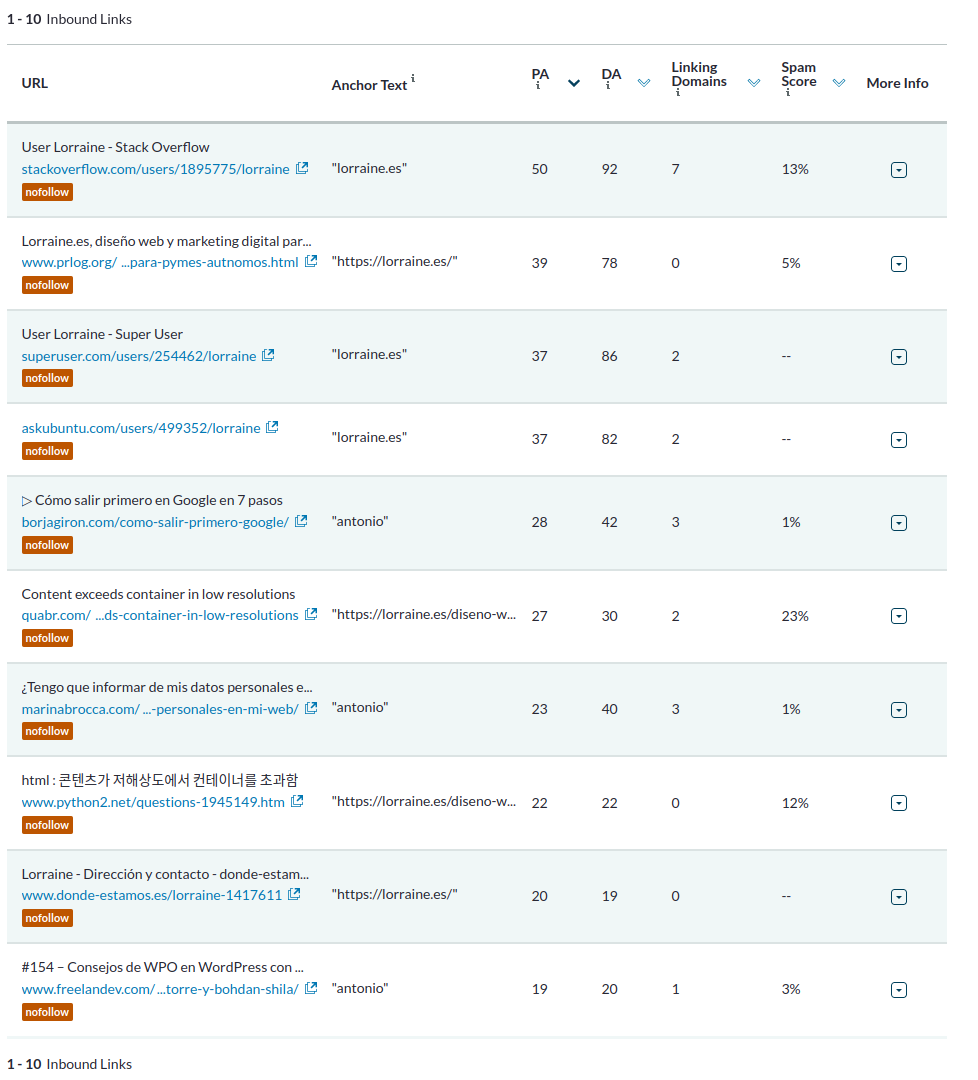This screenshot has width=978, height=1080.
Task: Expand More Info for donde-estamos.es row
Action: (898, 897)
